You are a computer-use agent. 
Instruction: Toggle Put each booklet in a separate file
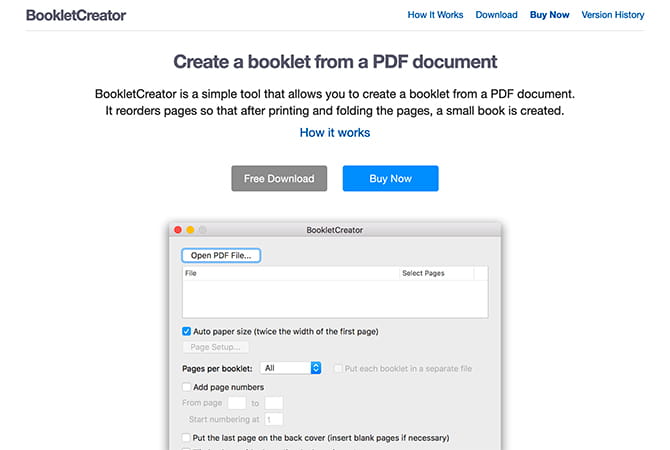click(338, 368)
